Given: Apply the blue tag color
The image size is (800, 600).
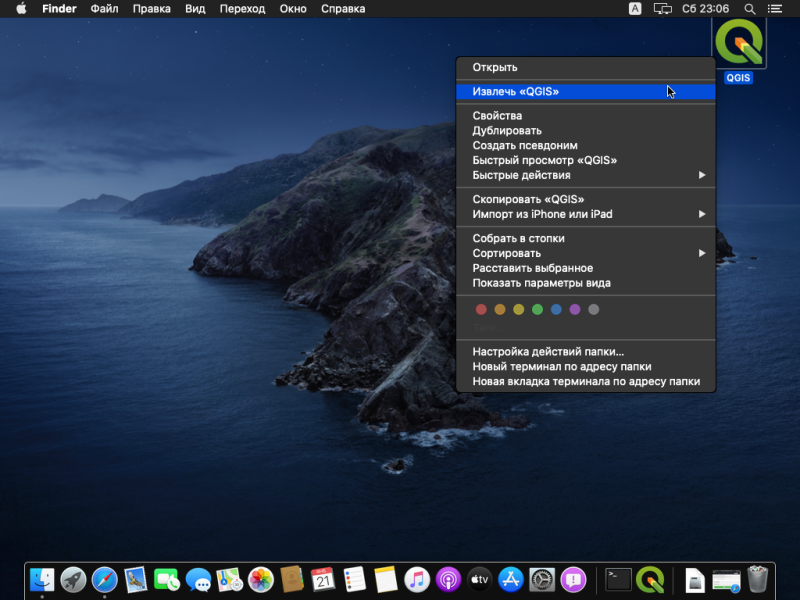Looking at the screenshot, I should click(x=556, y=309).
